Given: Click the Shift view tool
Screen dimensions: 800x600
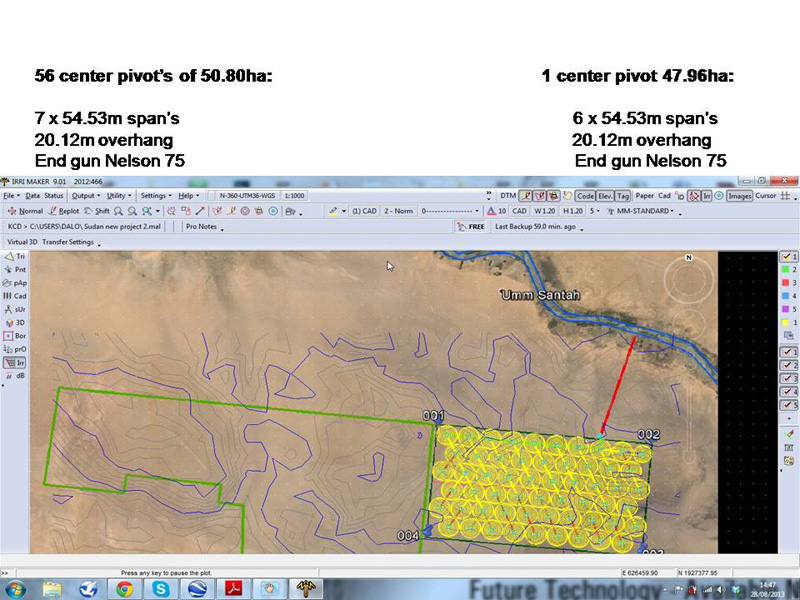Looking at the screenshot, I should click(97, 211).
